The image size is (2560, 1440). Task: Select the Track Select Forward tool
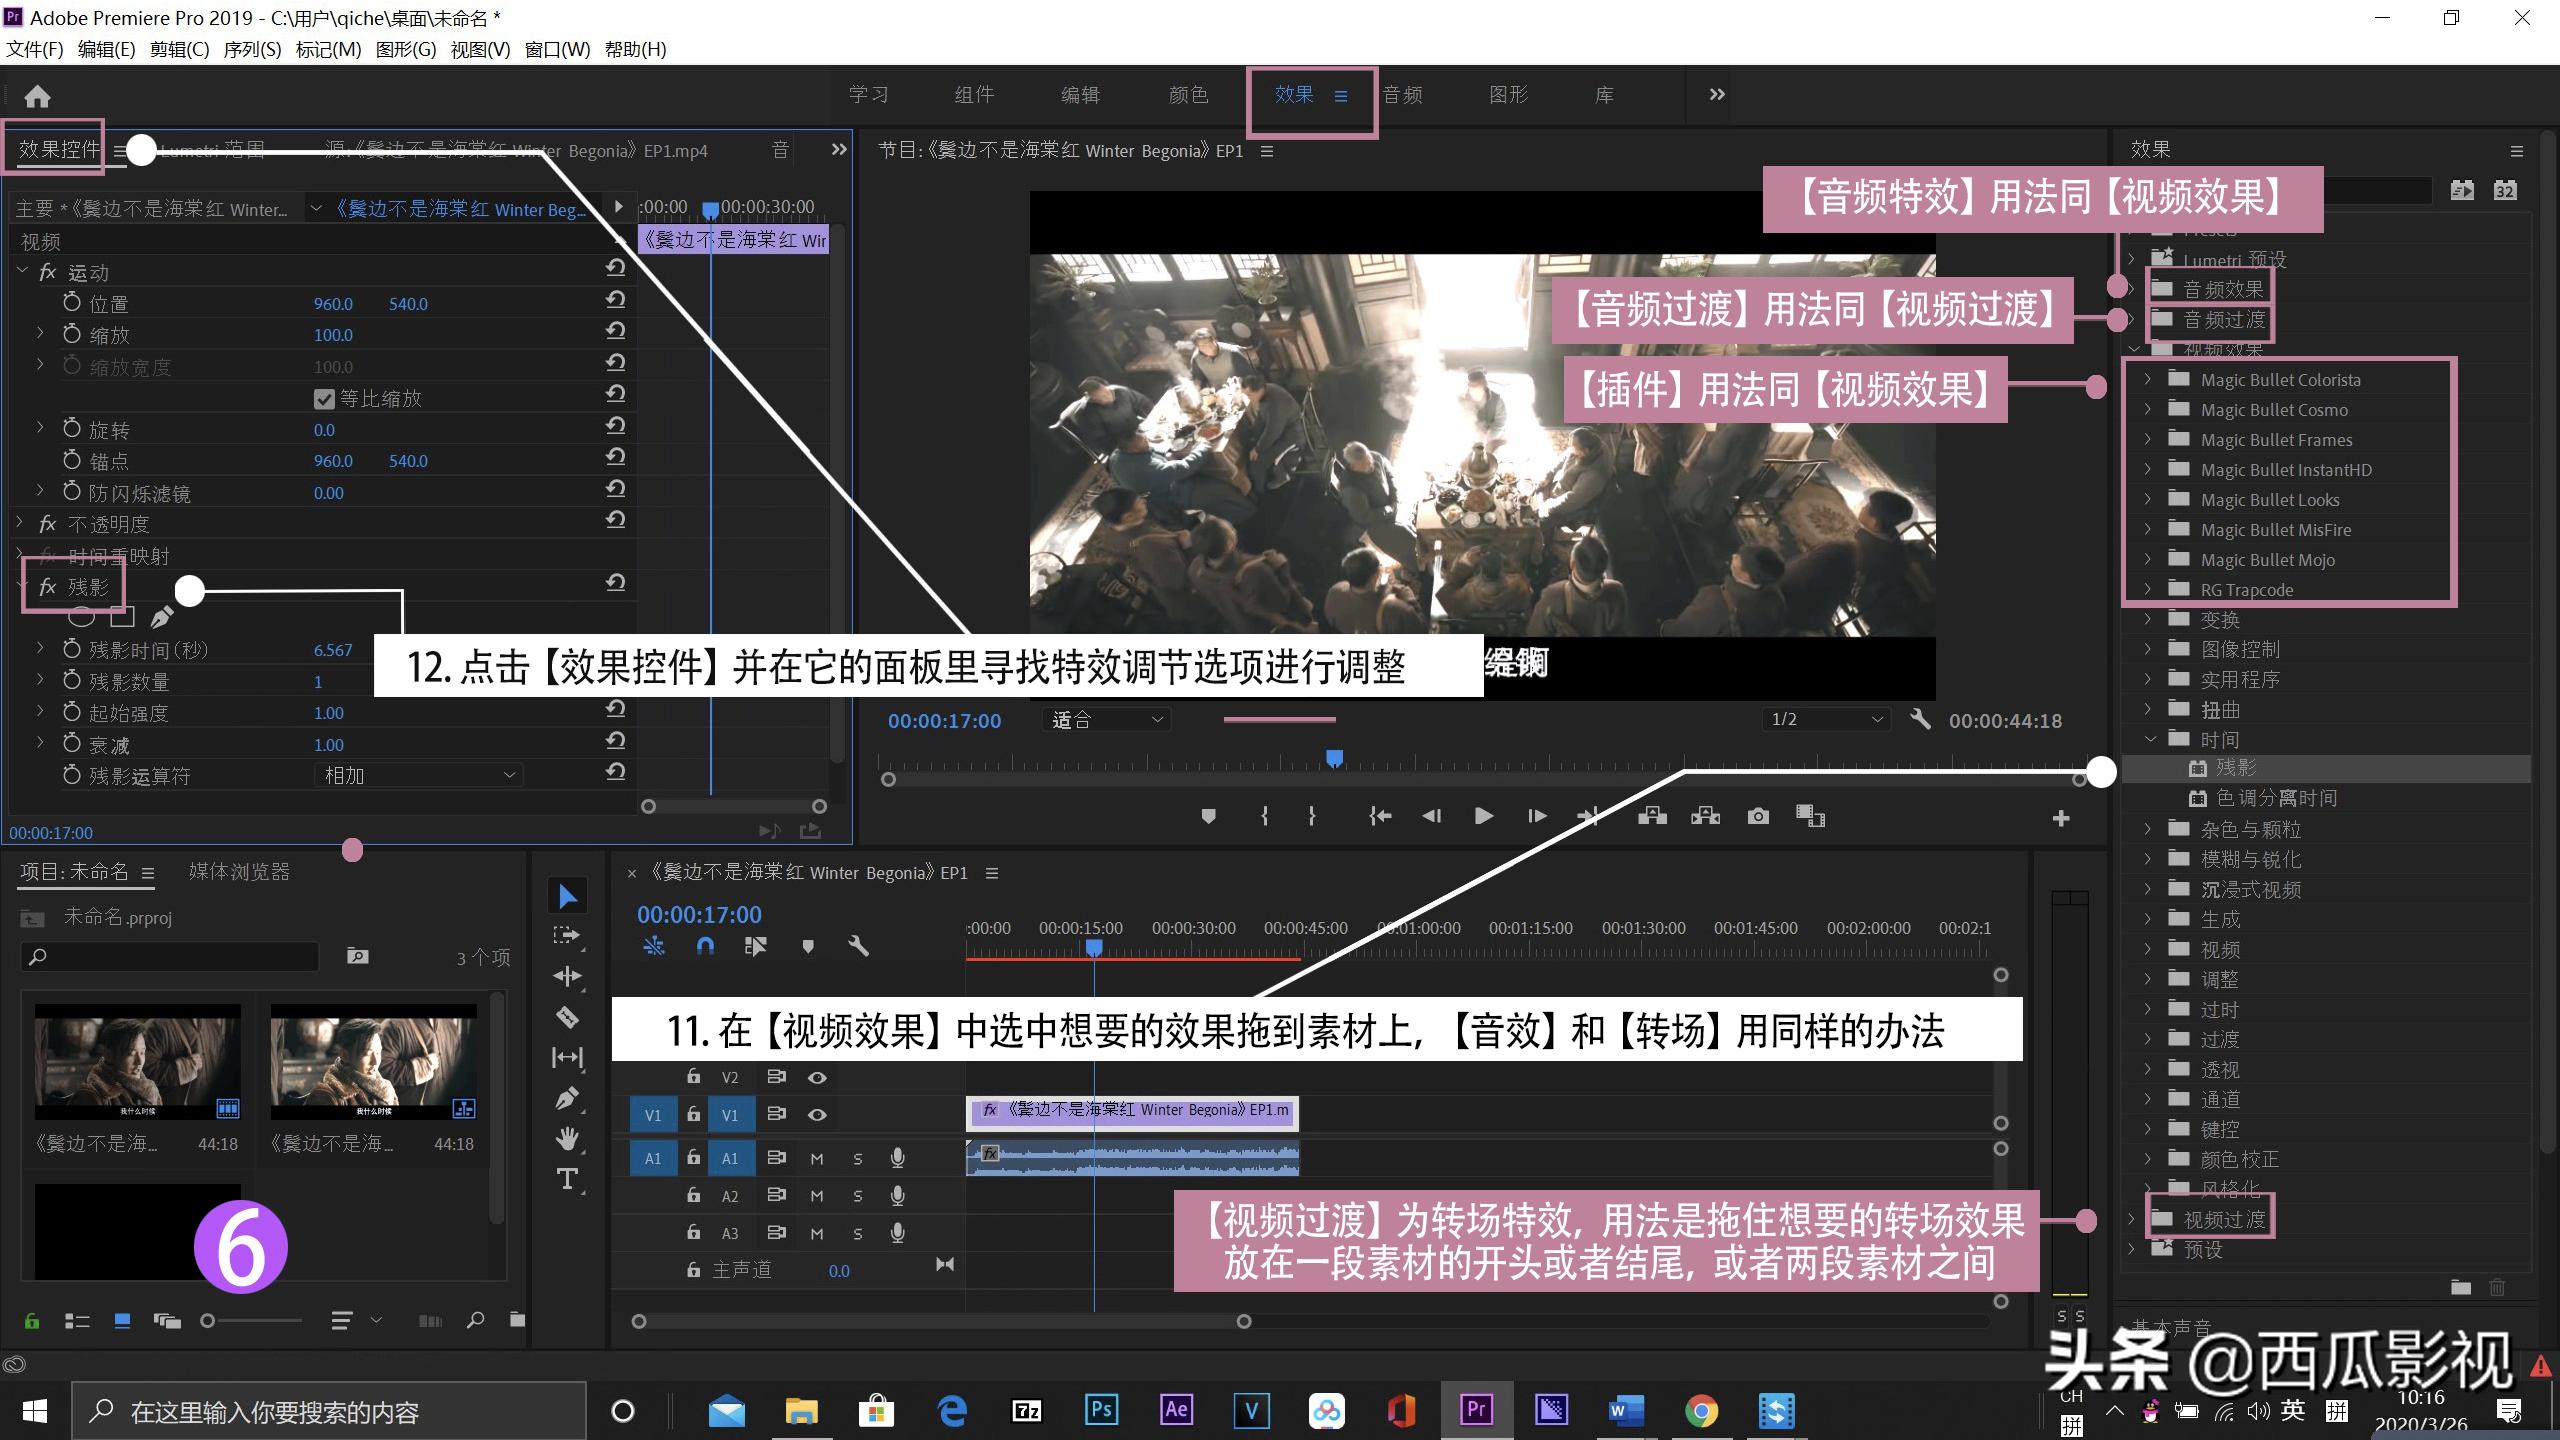567,934
